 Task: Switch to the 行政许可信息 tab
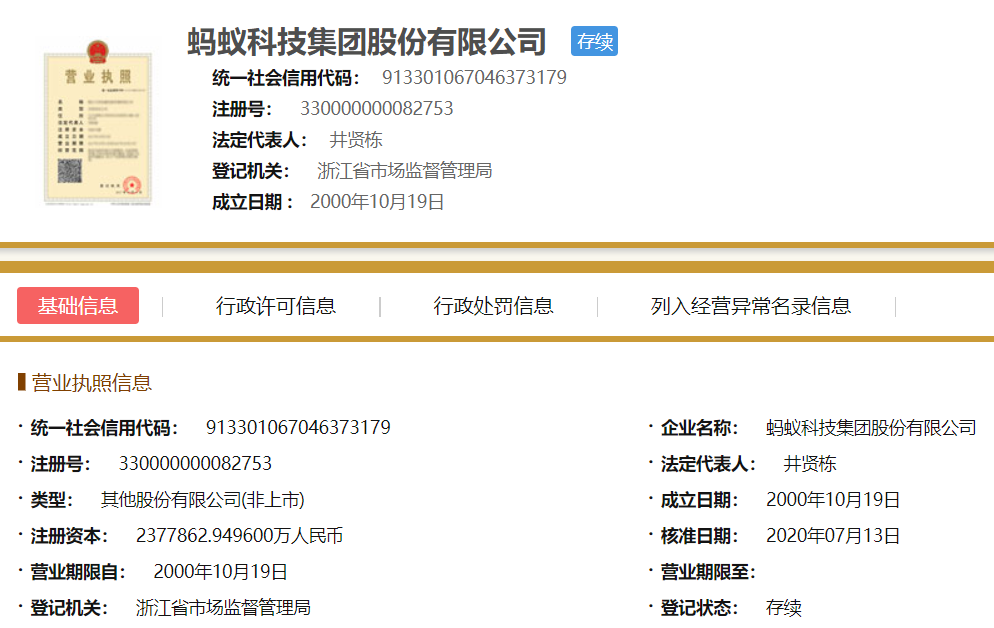(x=276, y=306)
